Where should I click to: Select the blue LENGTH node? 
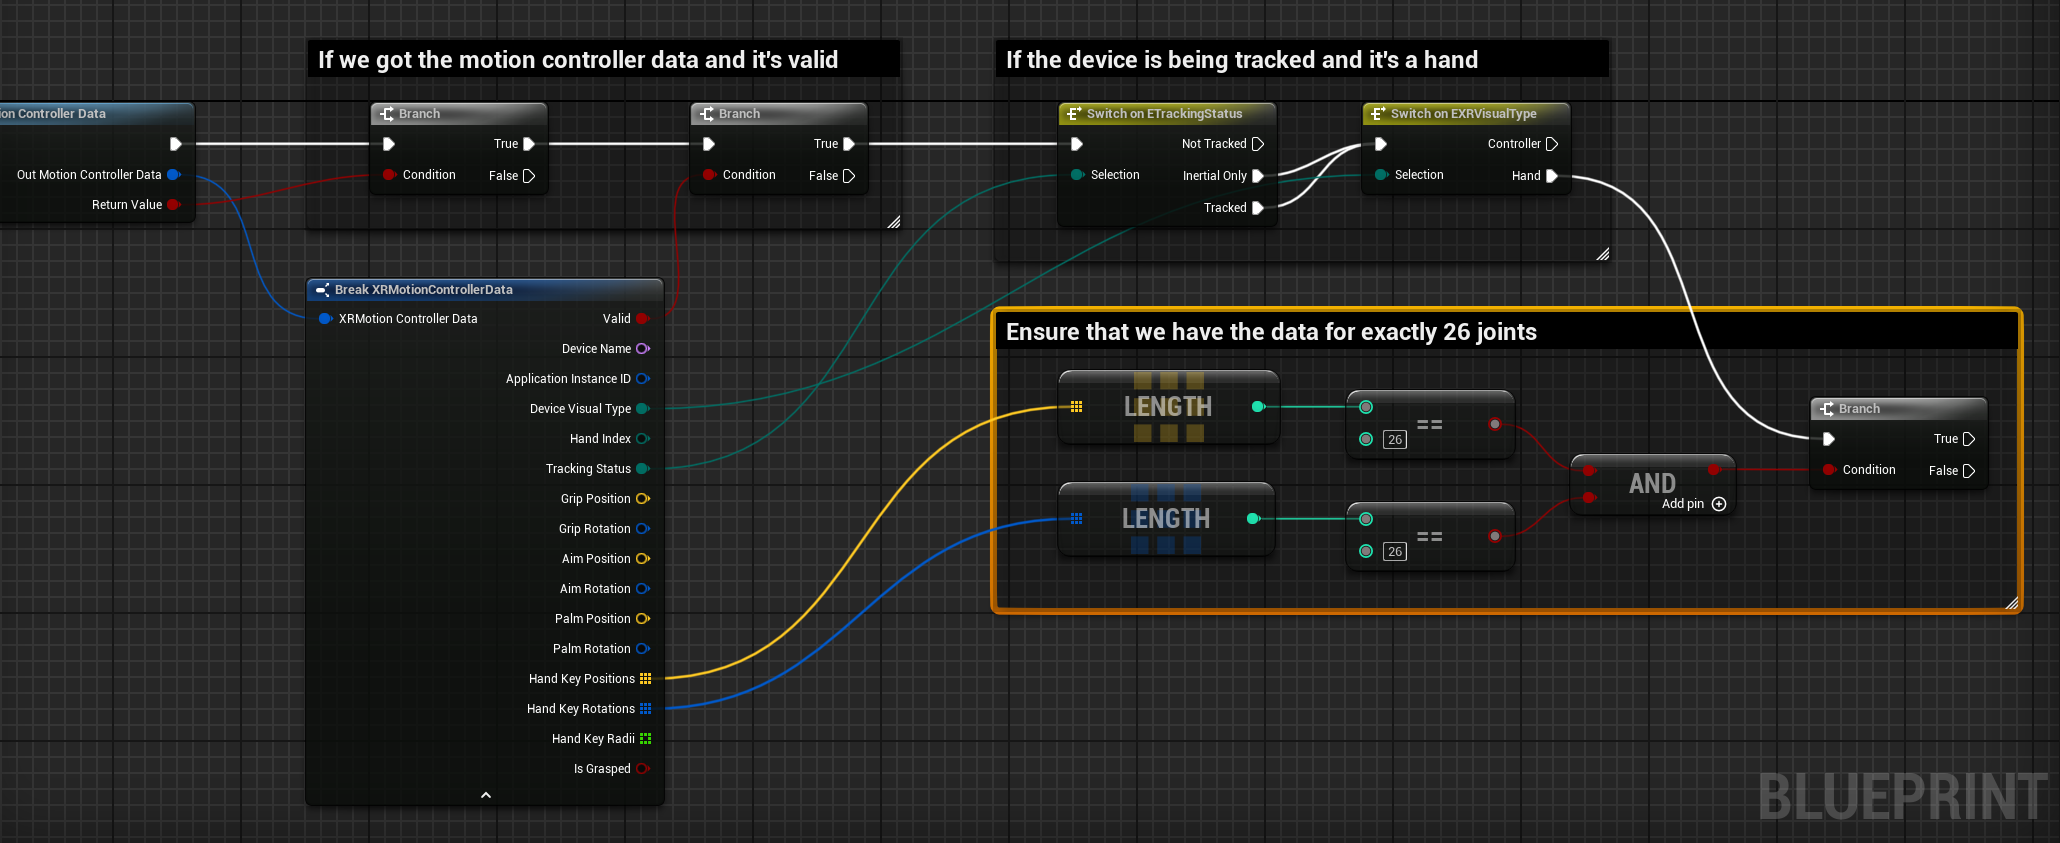[1166, 519]
